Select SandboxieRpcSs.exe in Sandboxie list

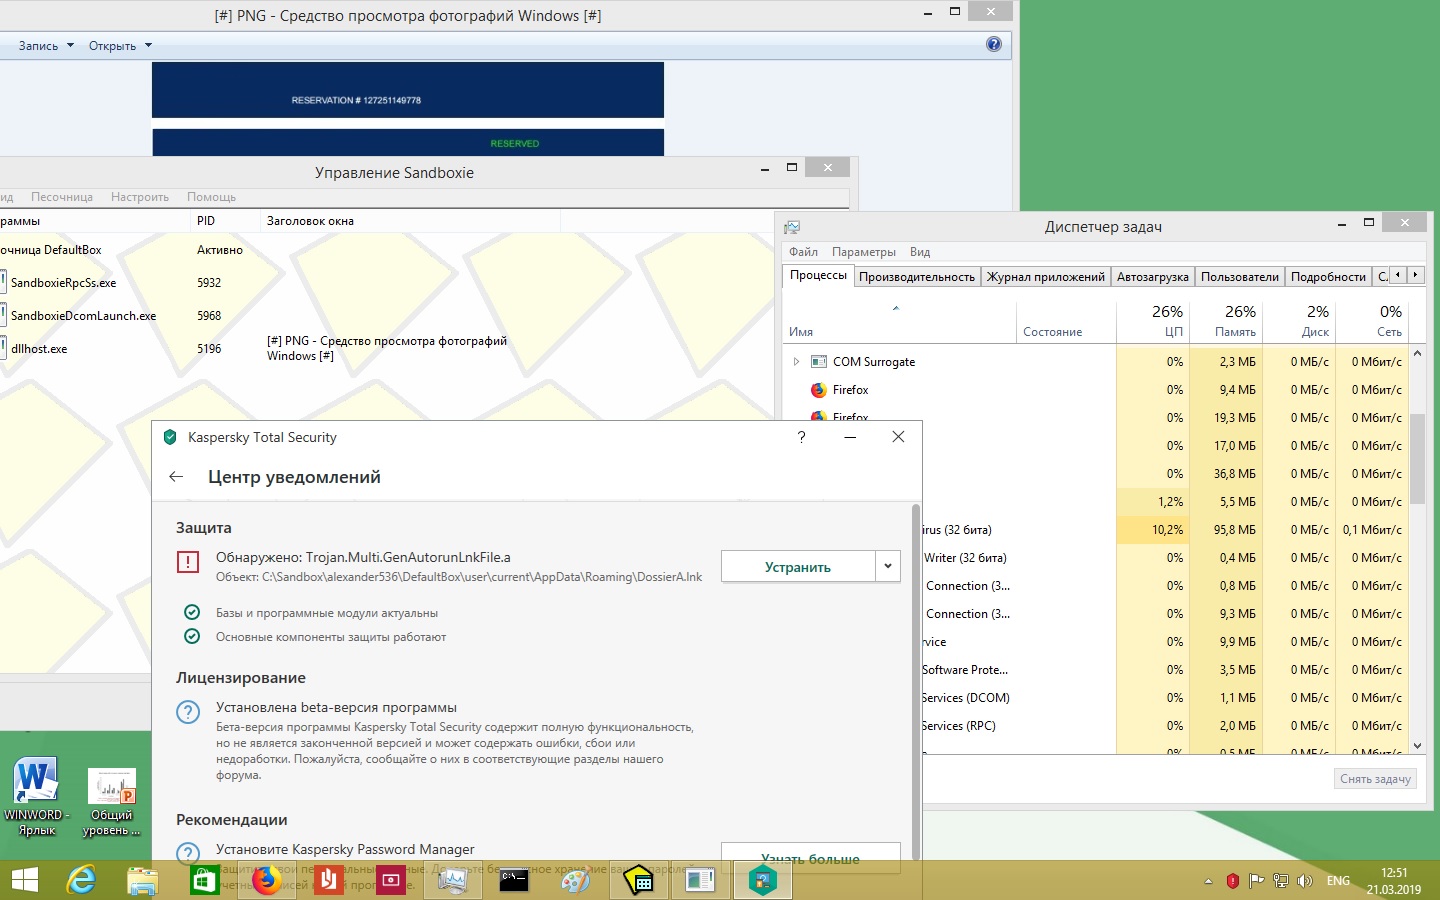63,283
